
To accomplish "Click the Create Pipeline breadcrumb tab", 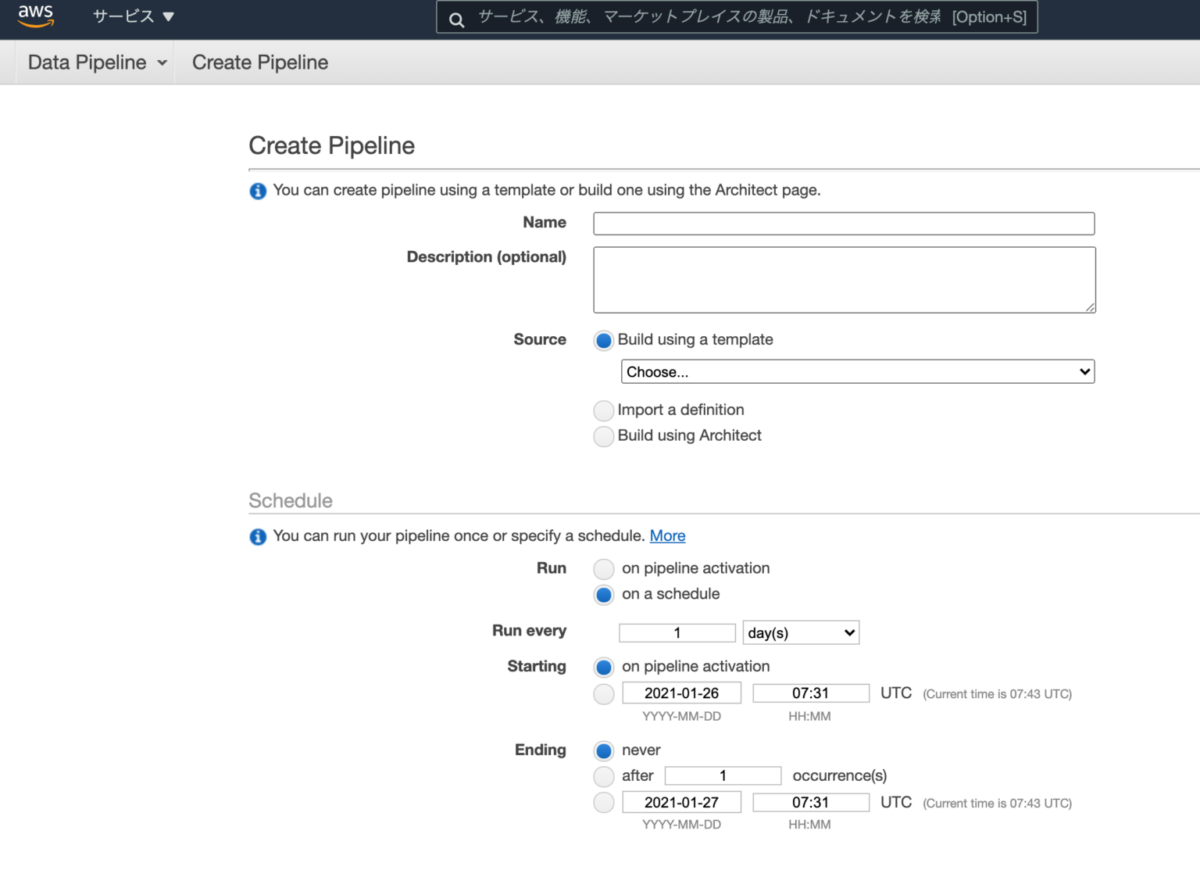I will coord(260,63).
